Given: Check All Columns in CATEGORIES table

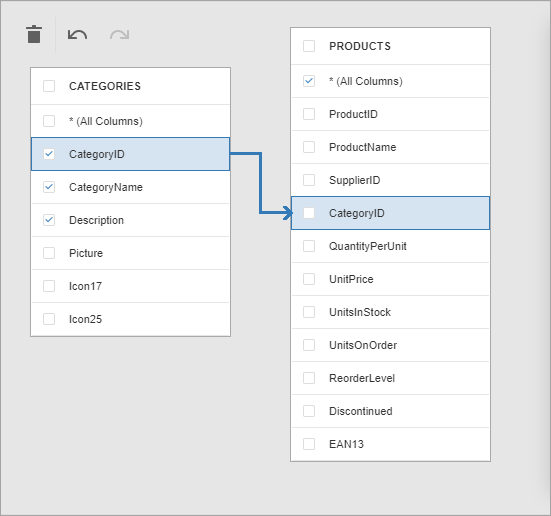Looking at the screenshot, I should pos(49,121).
